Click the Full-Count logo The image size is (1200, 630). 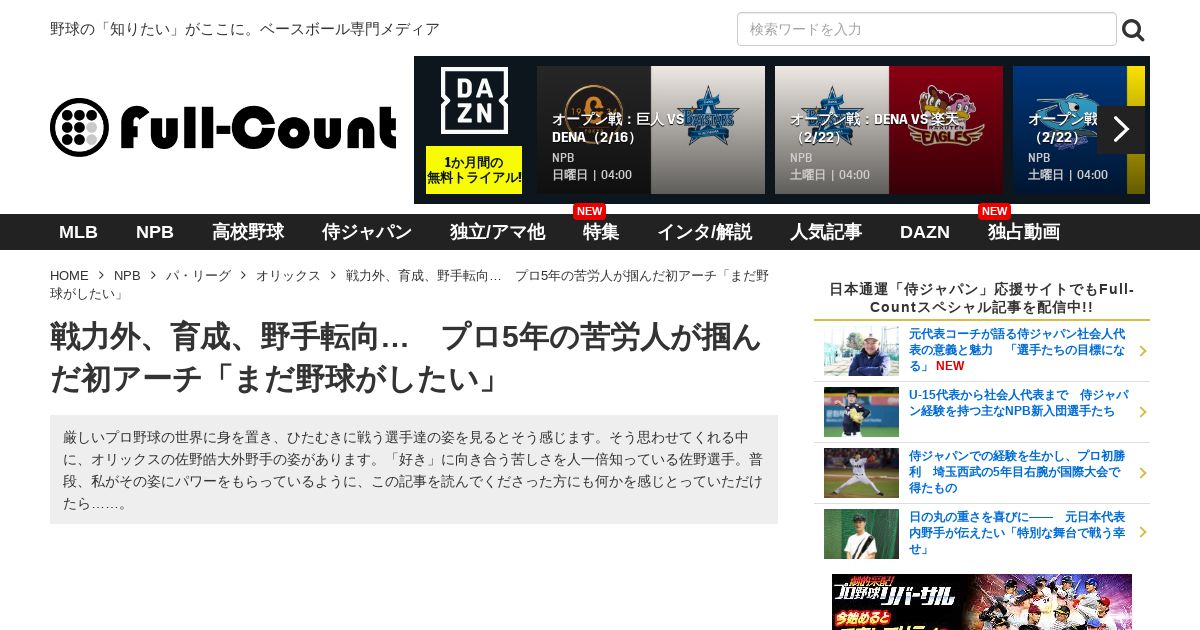coord(223,127)
